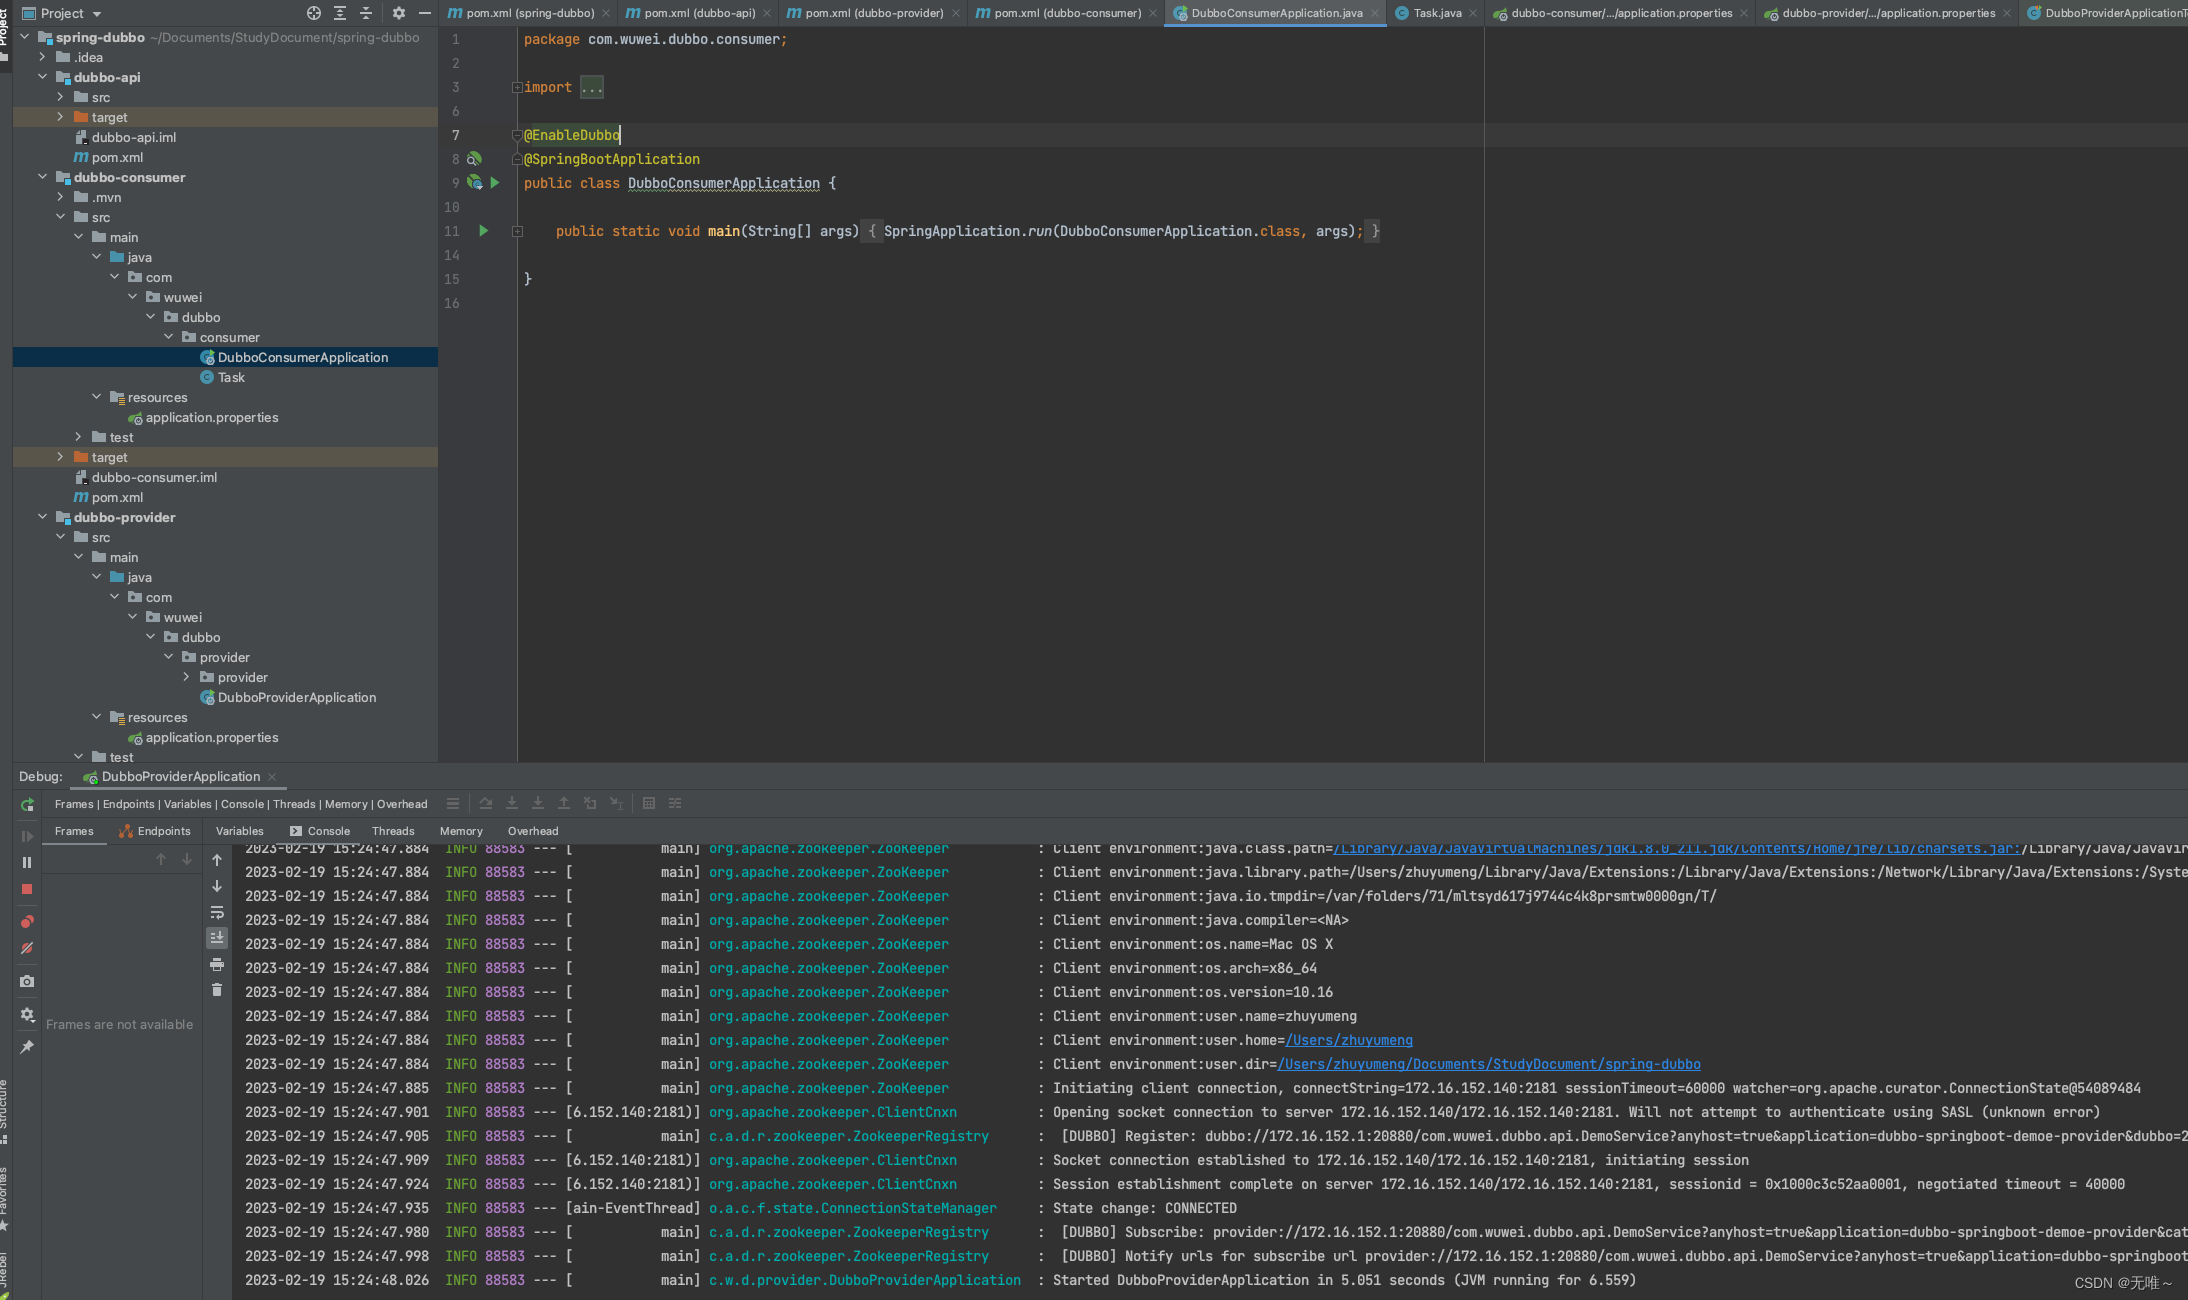Click the thread dump camera icon
Viewport: 2188px width, 1300px height.
click(x=27, y=981)
